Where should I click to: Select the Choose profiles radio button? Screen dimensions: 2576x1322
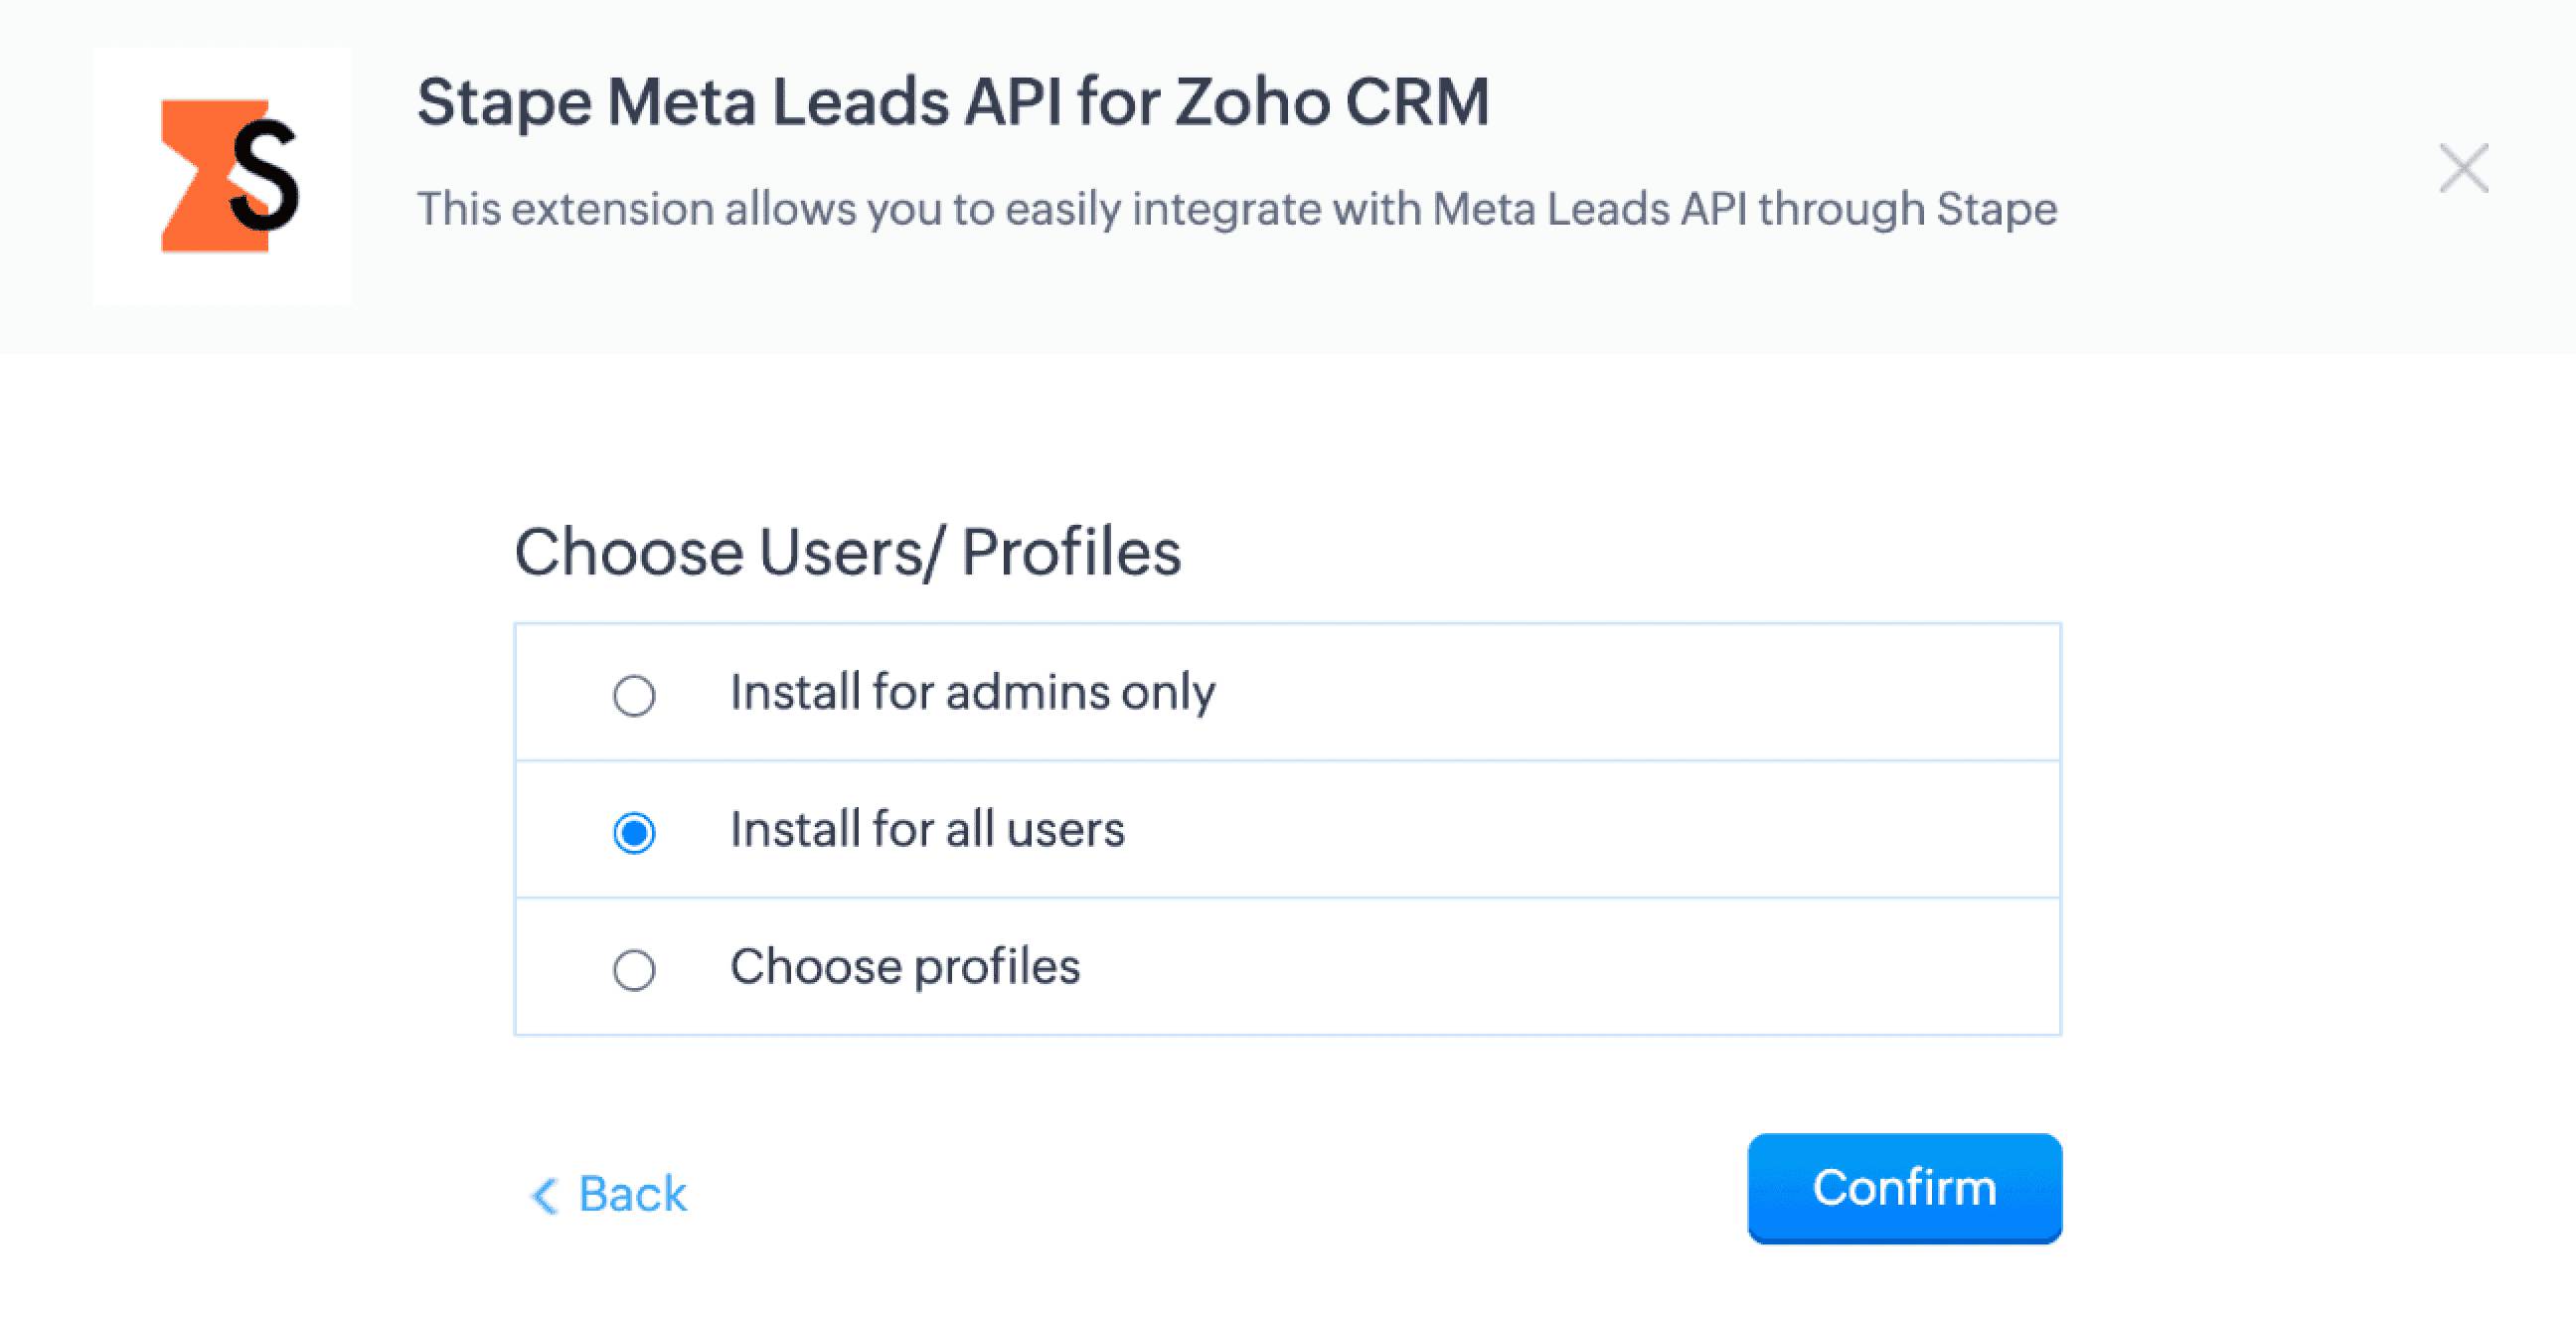[634, 969]
